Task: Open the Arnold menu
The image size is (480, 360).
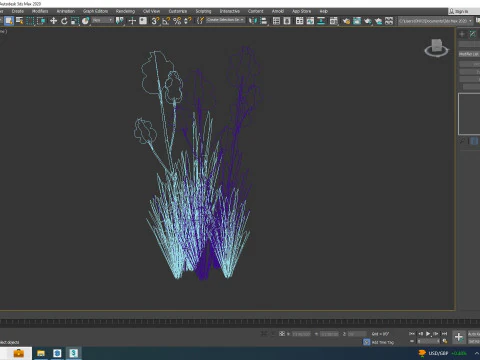Action: click(x=278, y=11)
